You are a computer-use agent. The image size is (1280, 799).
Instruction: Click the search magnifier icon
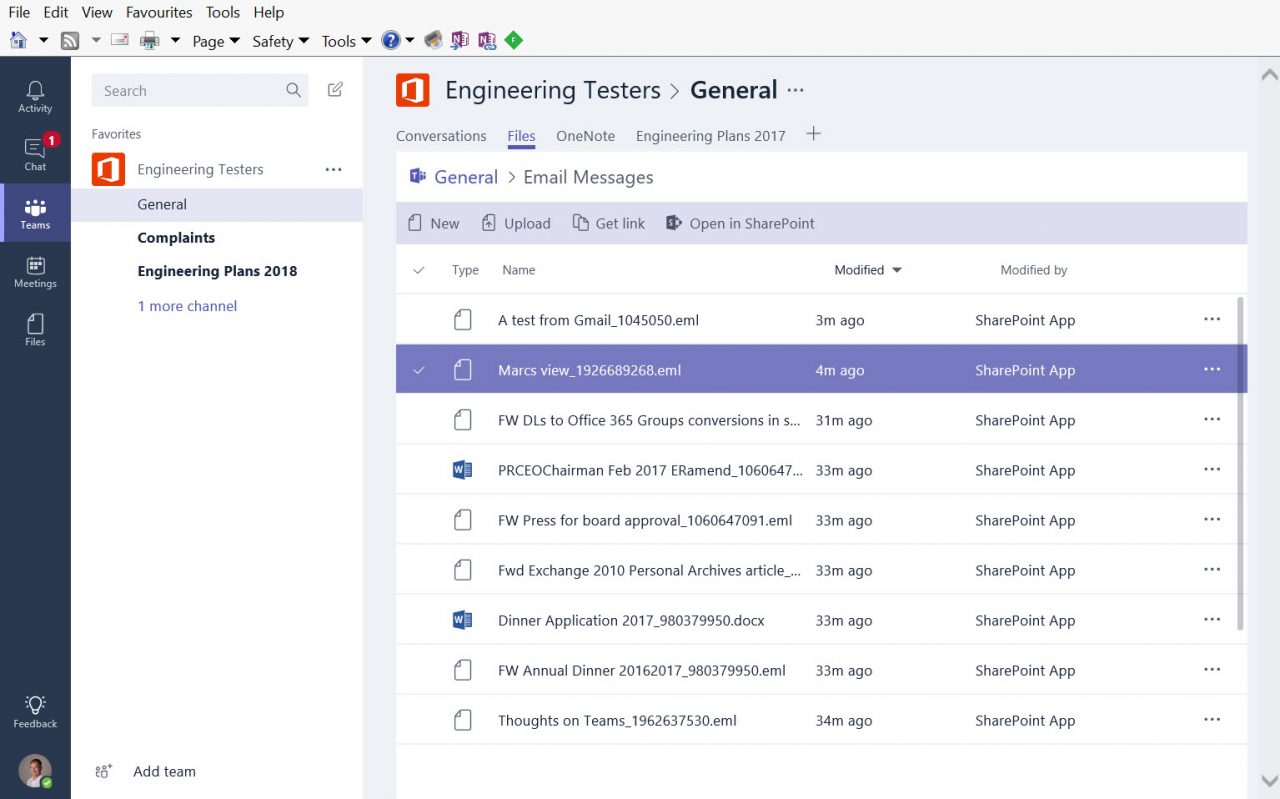point(293,90)
